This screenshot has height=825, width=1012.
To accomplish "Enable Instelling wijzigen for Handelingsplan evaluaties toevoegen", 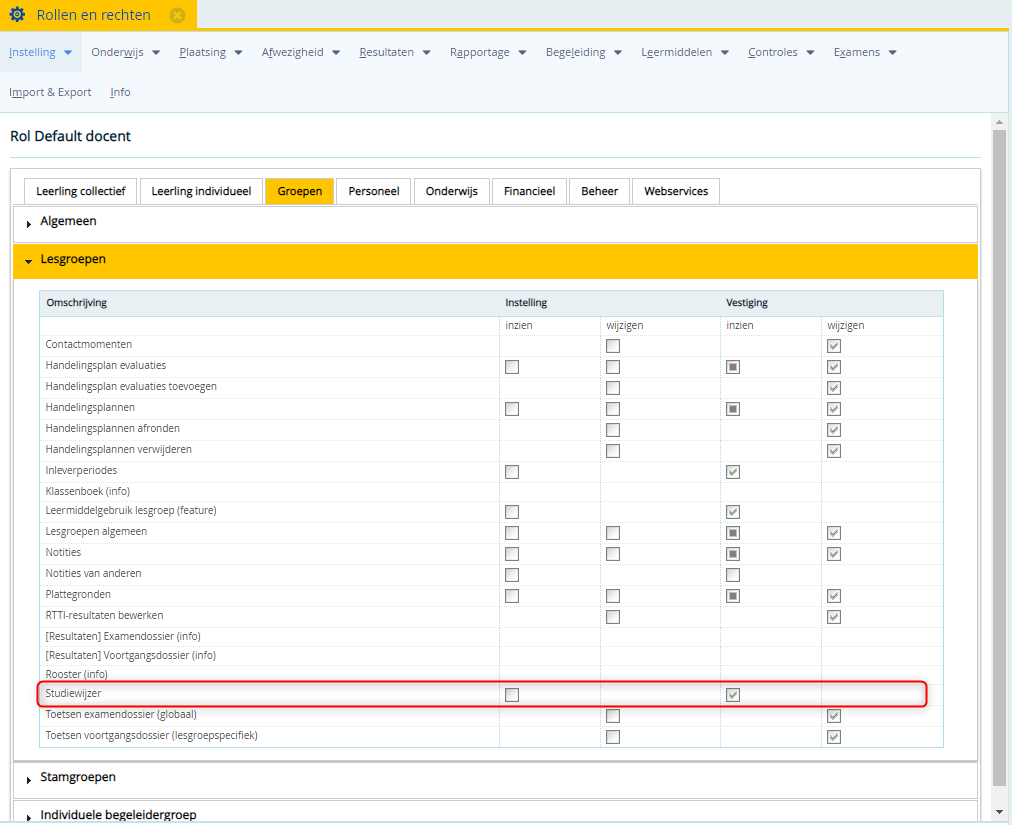I will click(x=613, y=388).
